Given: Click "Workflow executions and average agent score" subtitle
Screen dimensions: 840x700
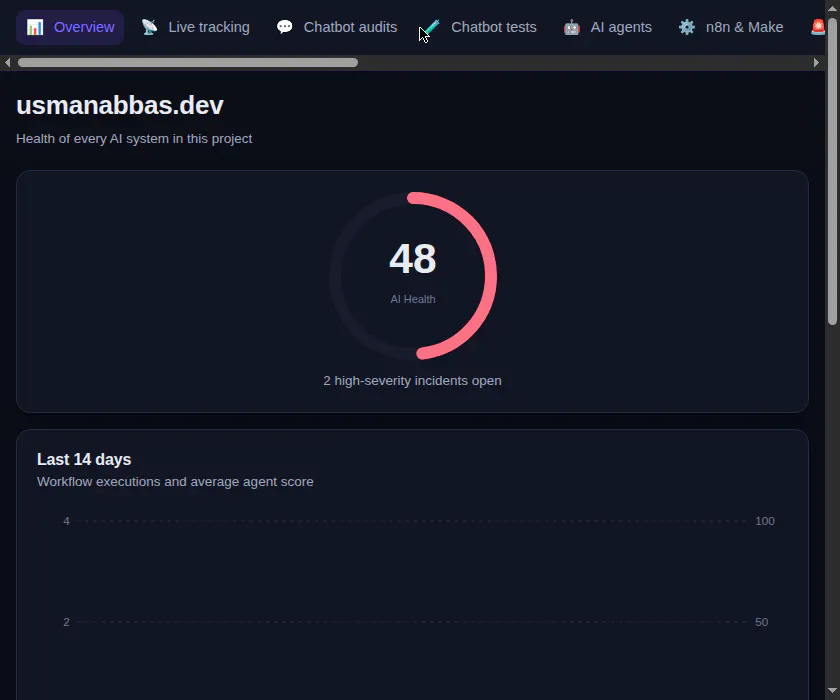Looking at the screenshot, I should [x=175, y=482].
